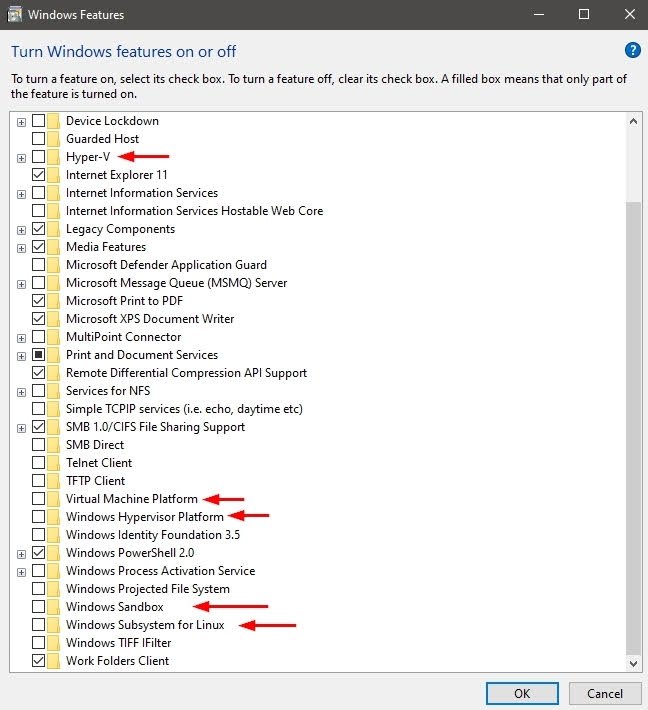
Task: Select the MultiPoint Connector label
Action: click(124, 337)
